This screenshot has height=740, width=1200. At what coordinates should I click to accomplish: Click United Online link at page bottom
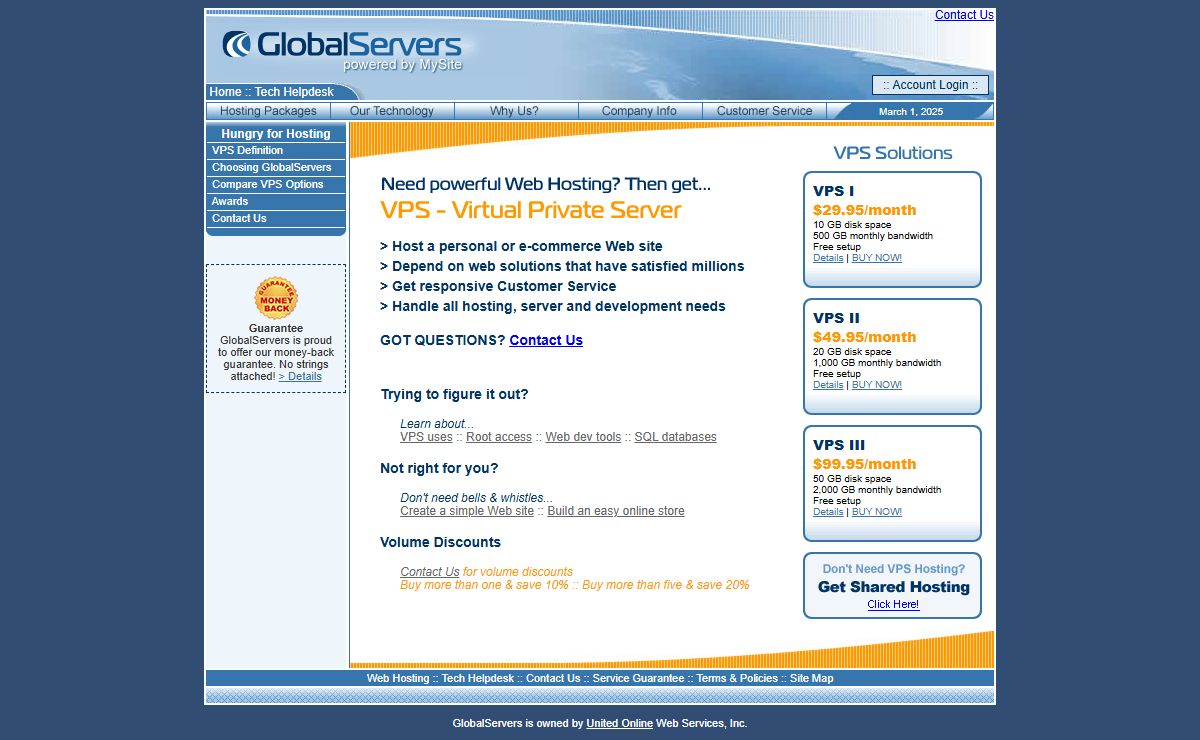(620, 723)
